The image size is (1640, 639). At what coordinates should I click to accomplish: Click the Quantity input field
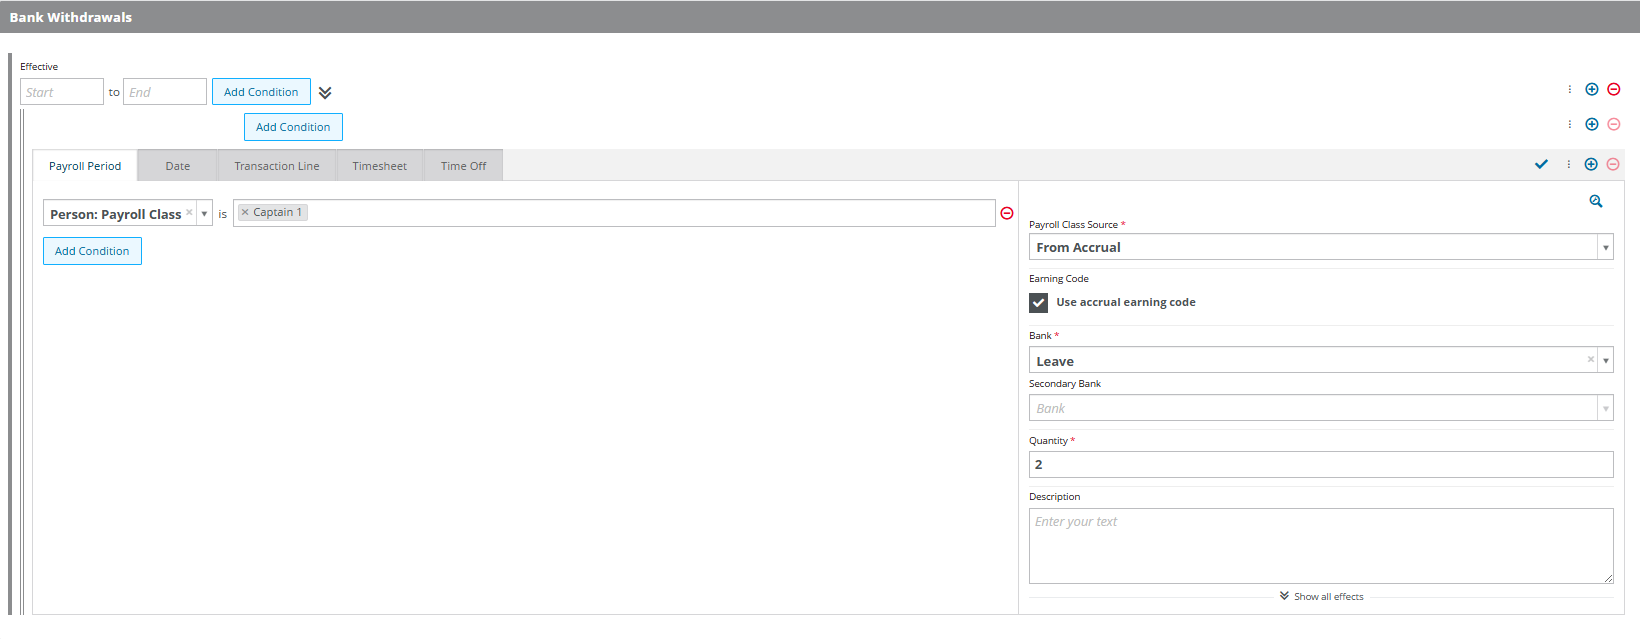pos(1321,465)
